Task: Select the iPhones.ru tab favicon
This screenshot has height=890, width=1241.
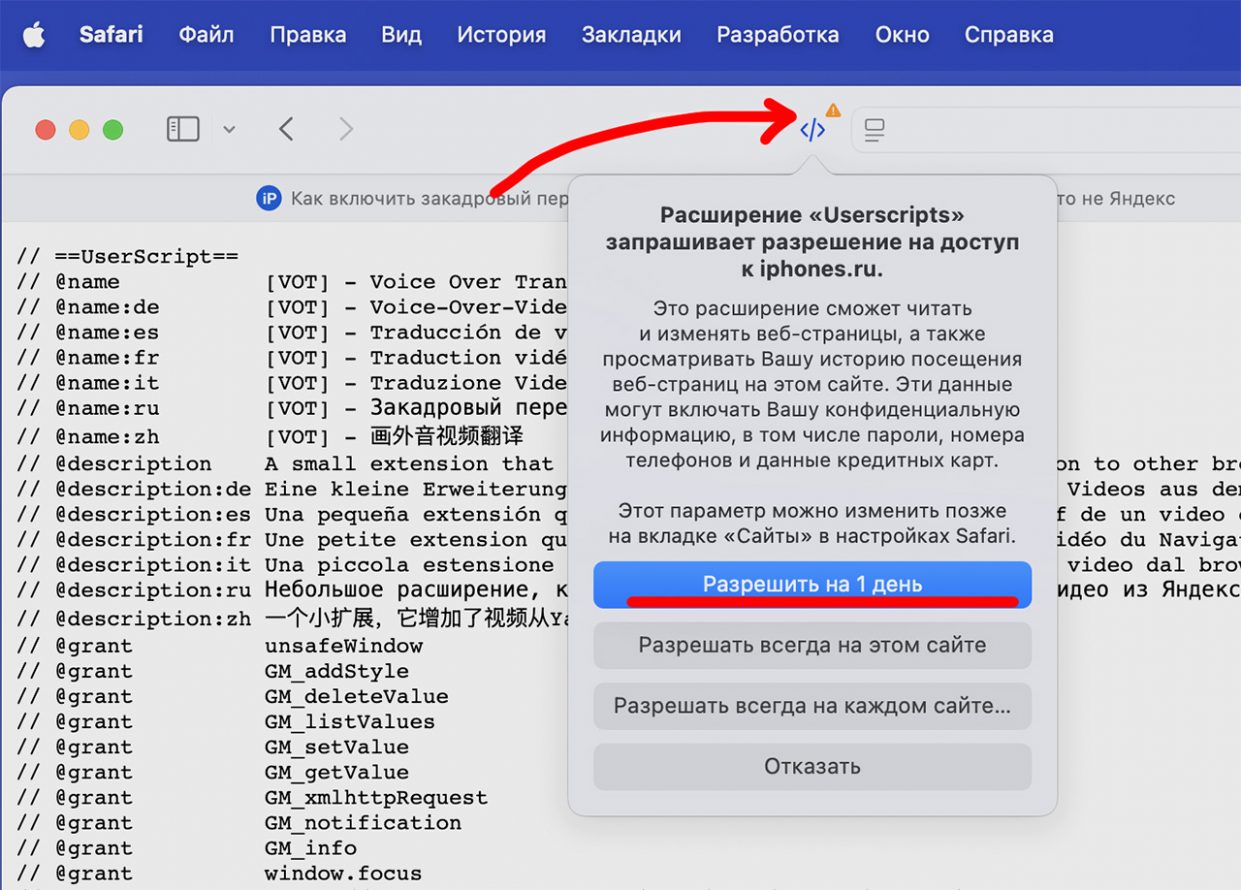Action: (269, 198)
